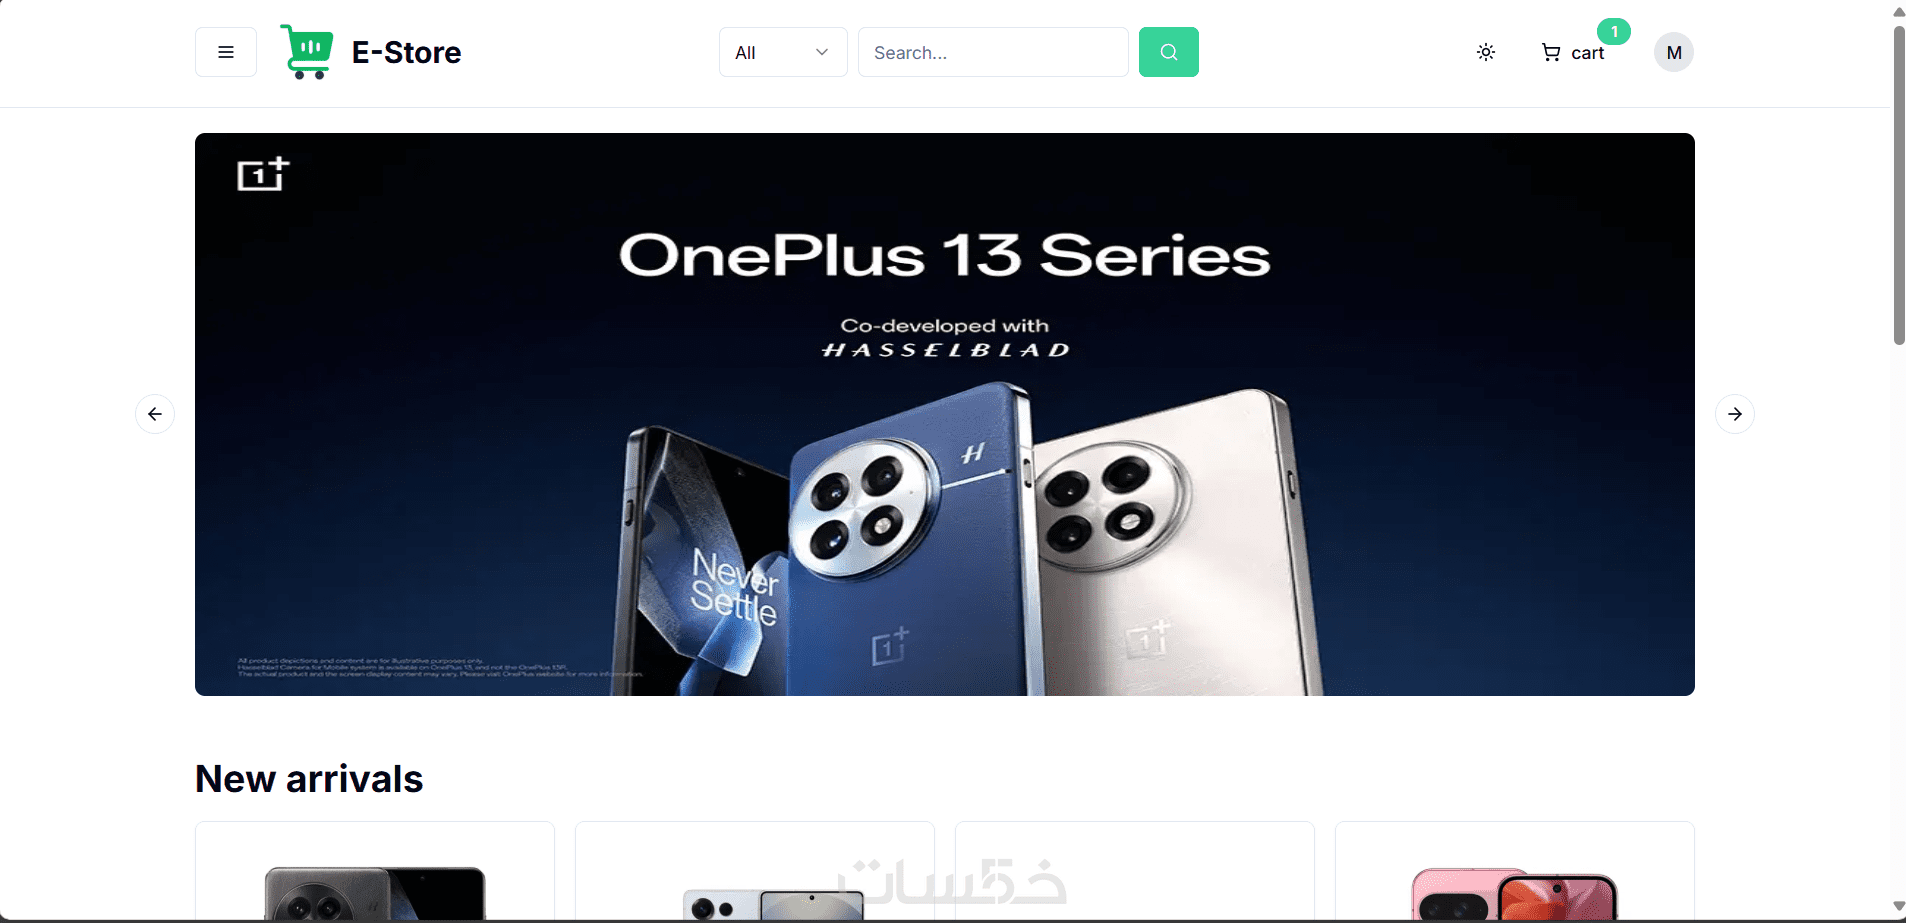1906x923 pixels.
Task: Click the green search button
Action: (1168, 52)
